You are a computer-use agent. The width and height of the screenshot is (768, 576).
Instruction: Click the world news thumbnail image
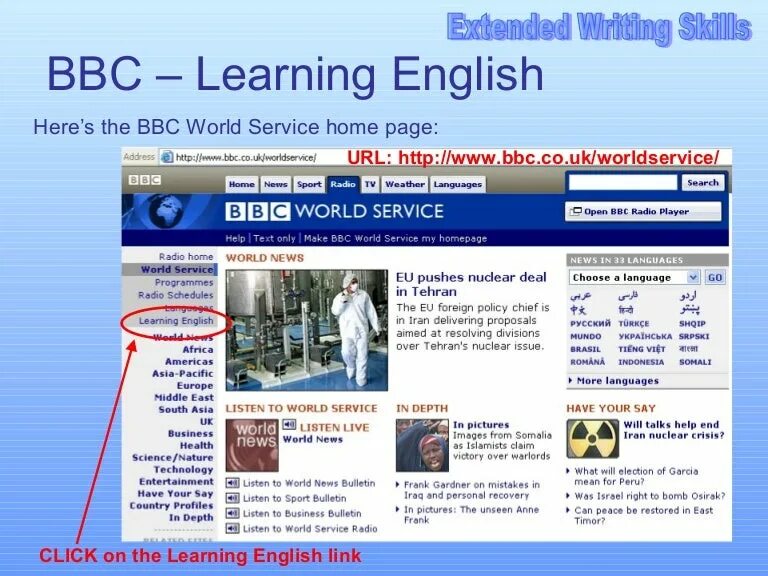click(252, 445)
